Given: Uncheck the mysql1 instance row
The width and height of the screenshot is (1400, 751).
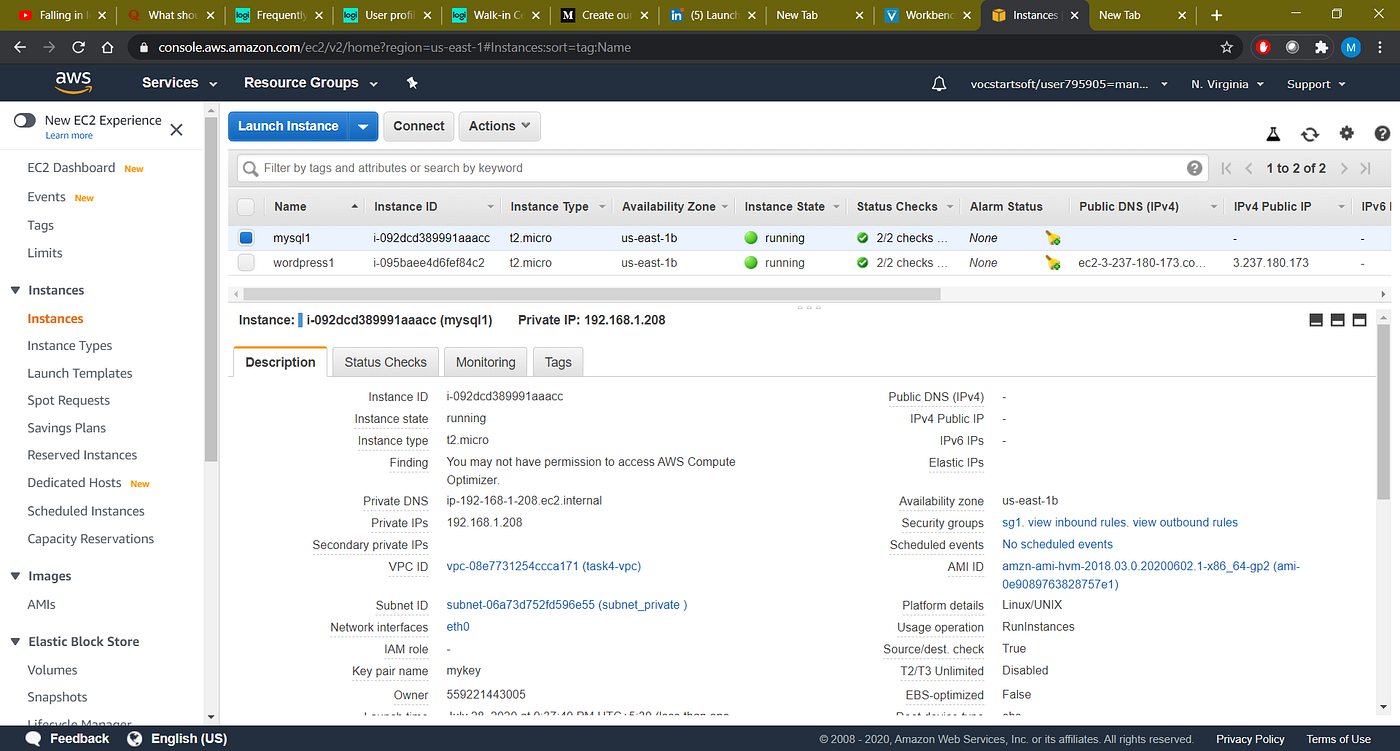Looking at the screenshot, I should point(245,238).
